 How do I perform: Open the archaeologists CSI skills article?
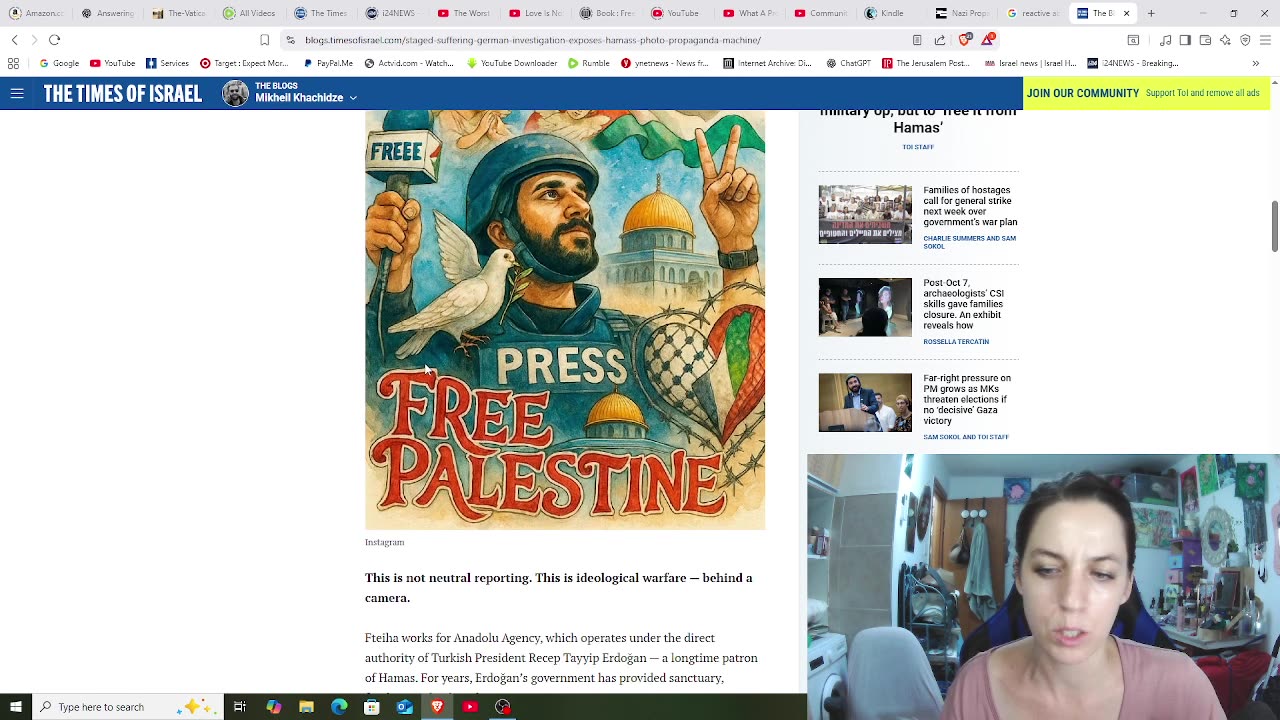pyautogui.click(x=963, y=304)
